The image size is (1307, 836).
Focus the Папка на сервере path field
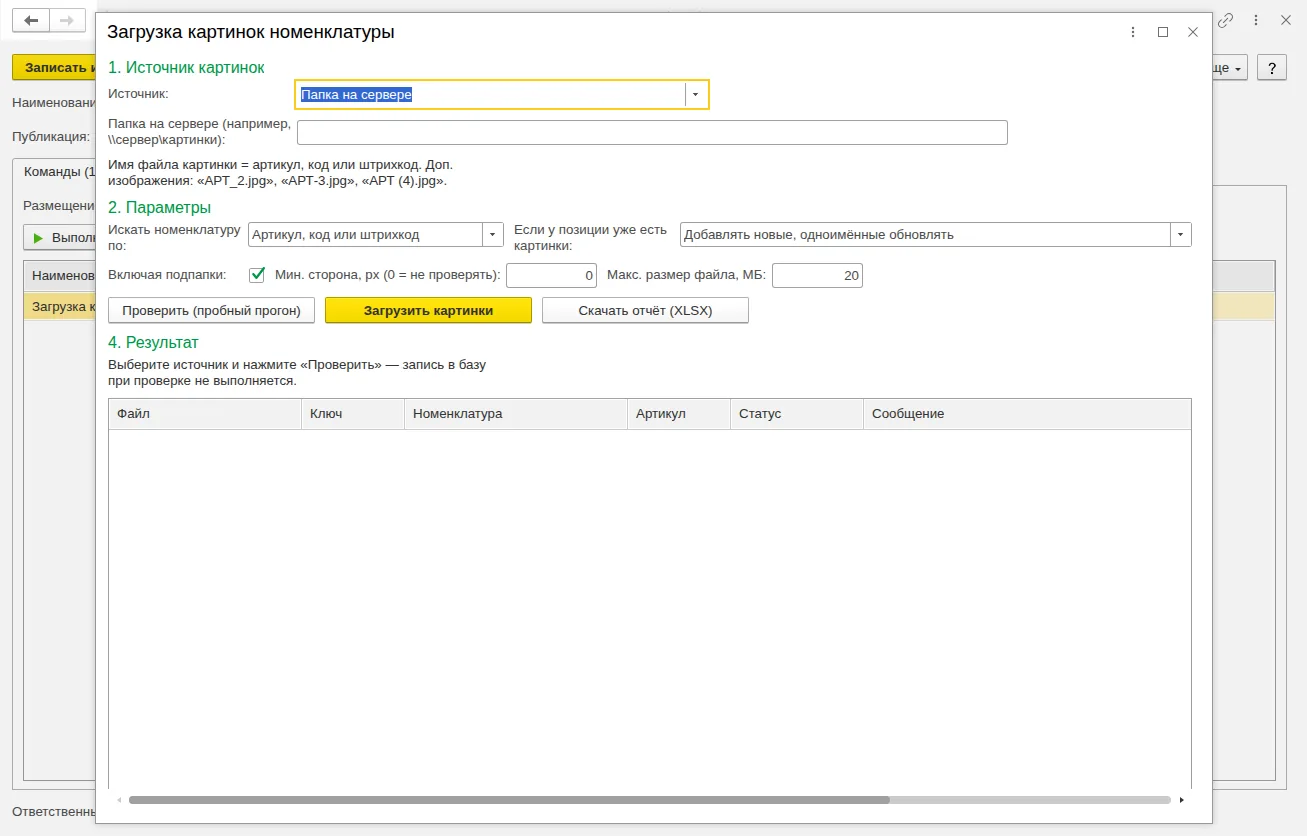(652, 133)
